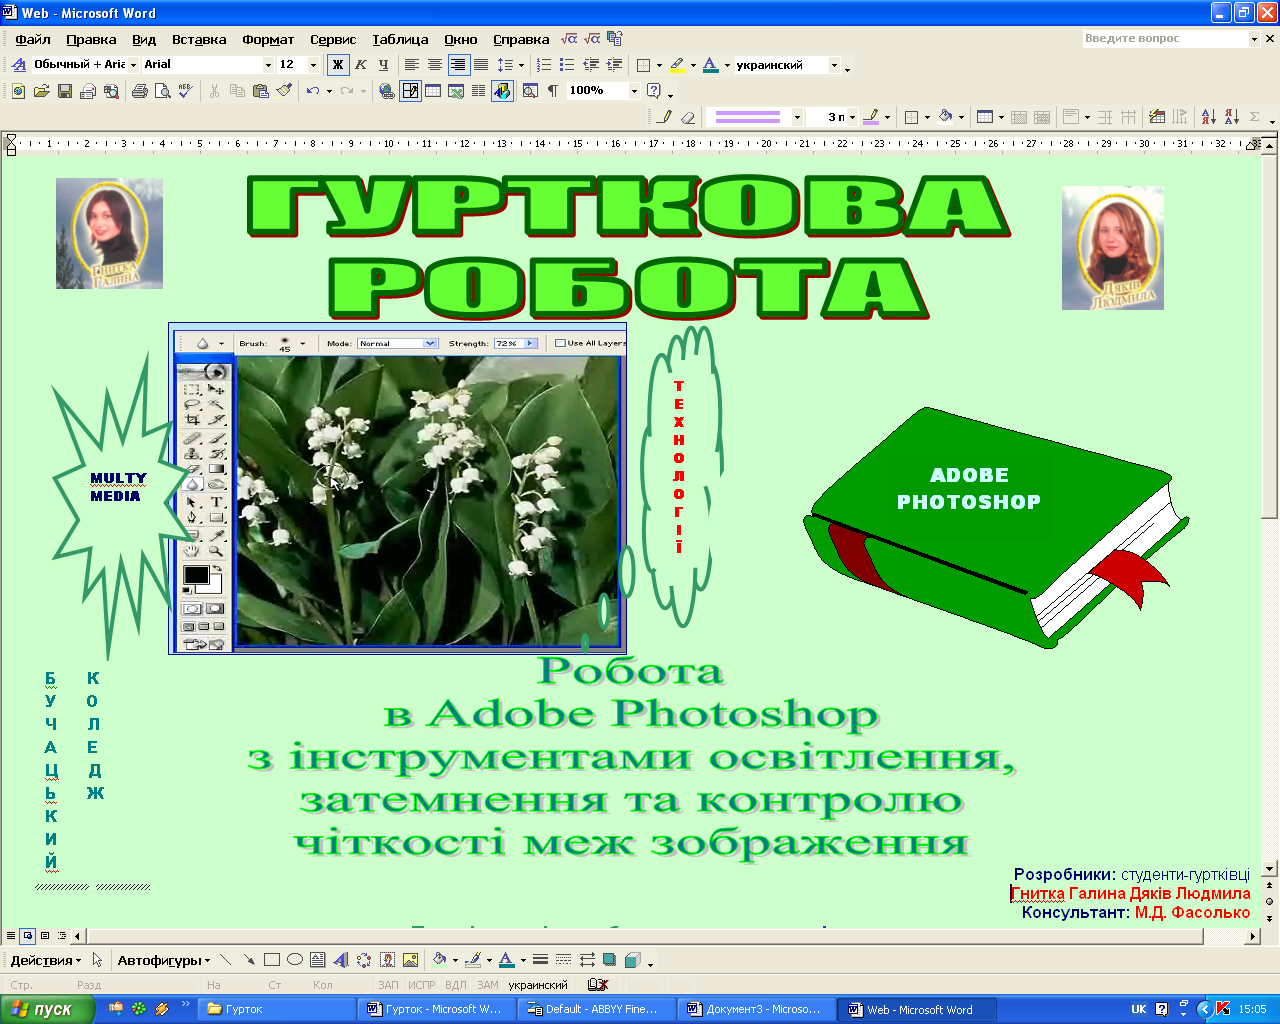This screenshot has width=1280, height=1024.
Task: Run the spelling check icon
Action: (185, 91)
